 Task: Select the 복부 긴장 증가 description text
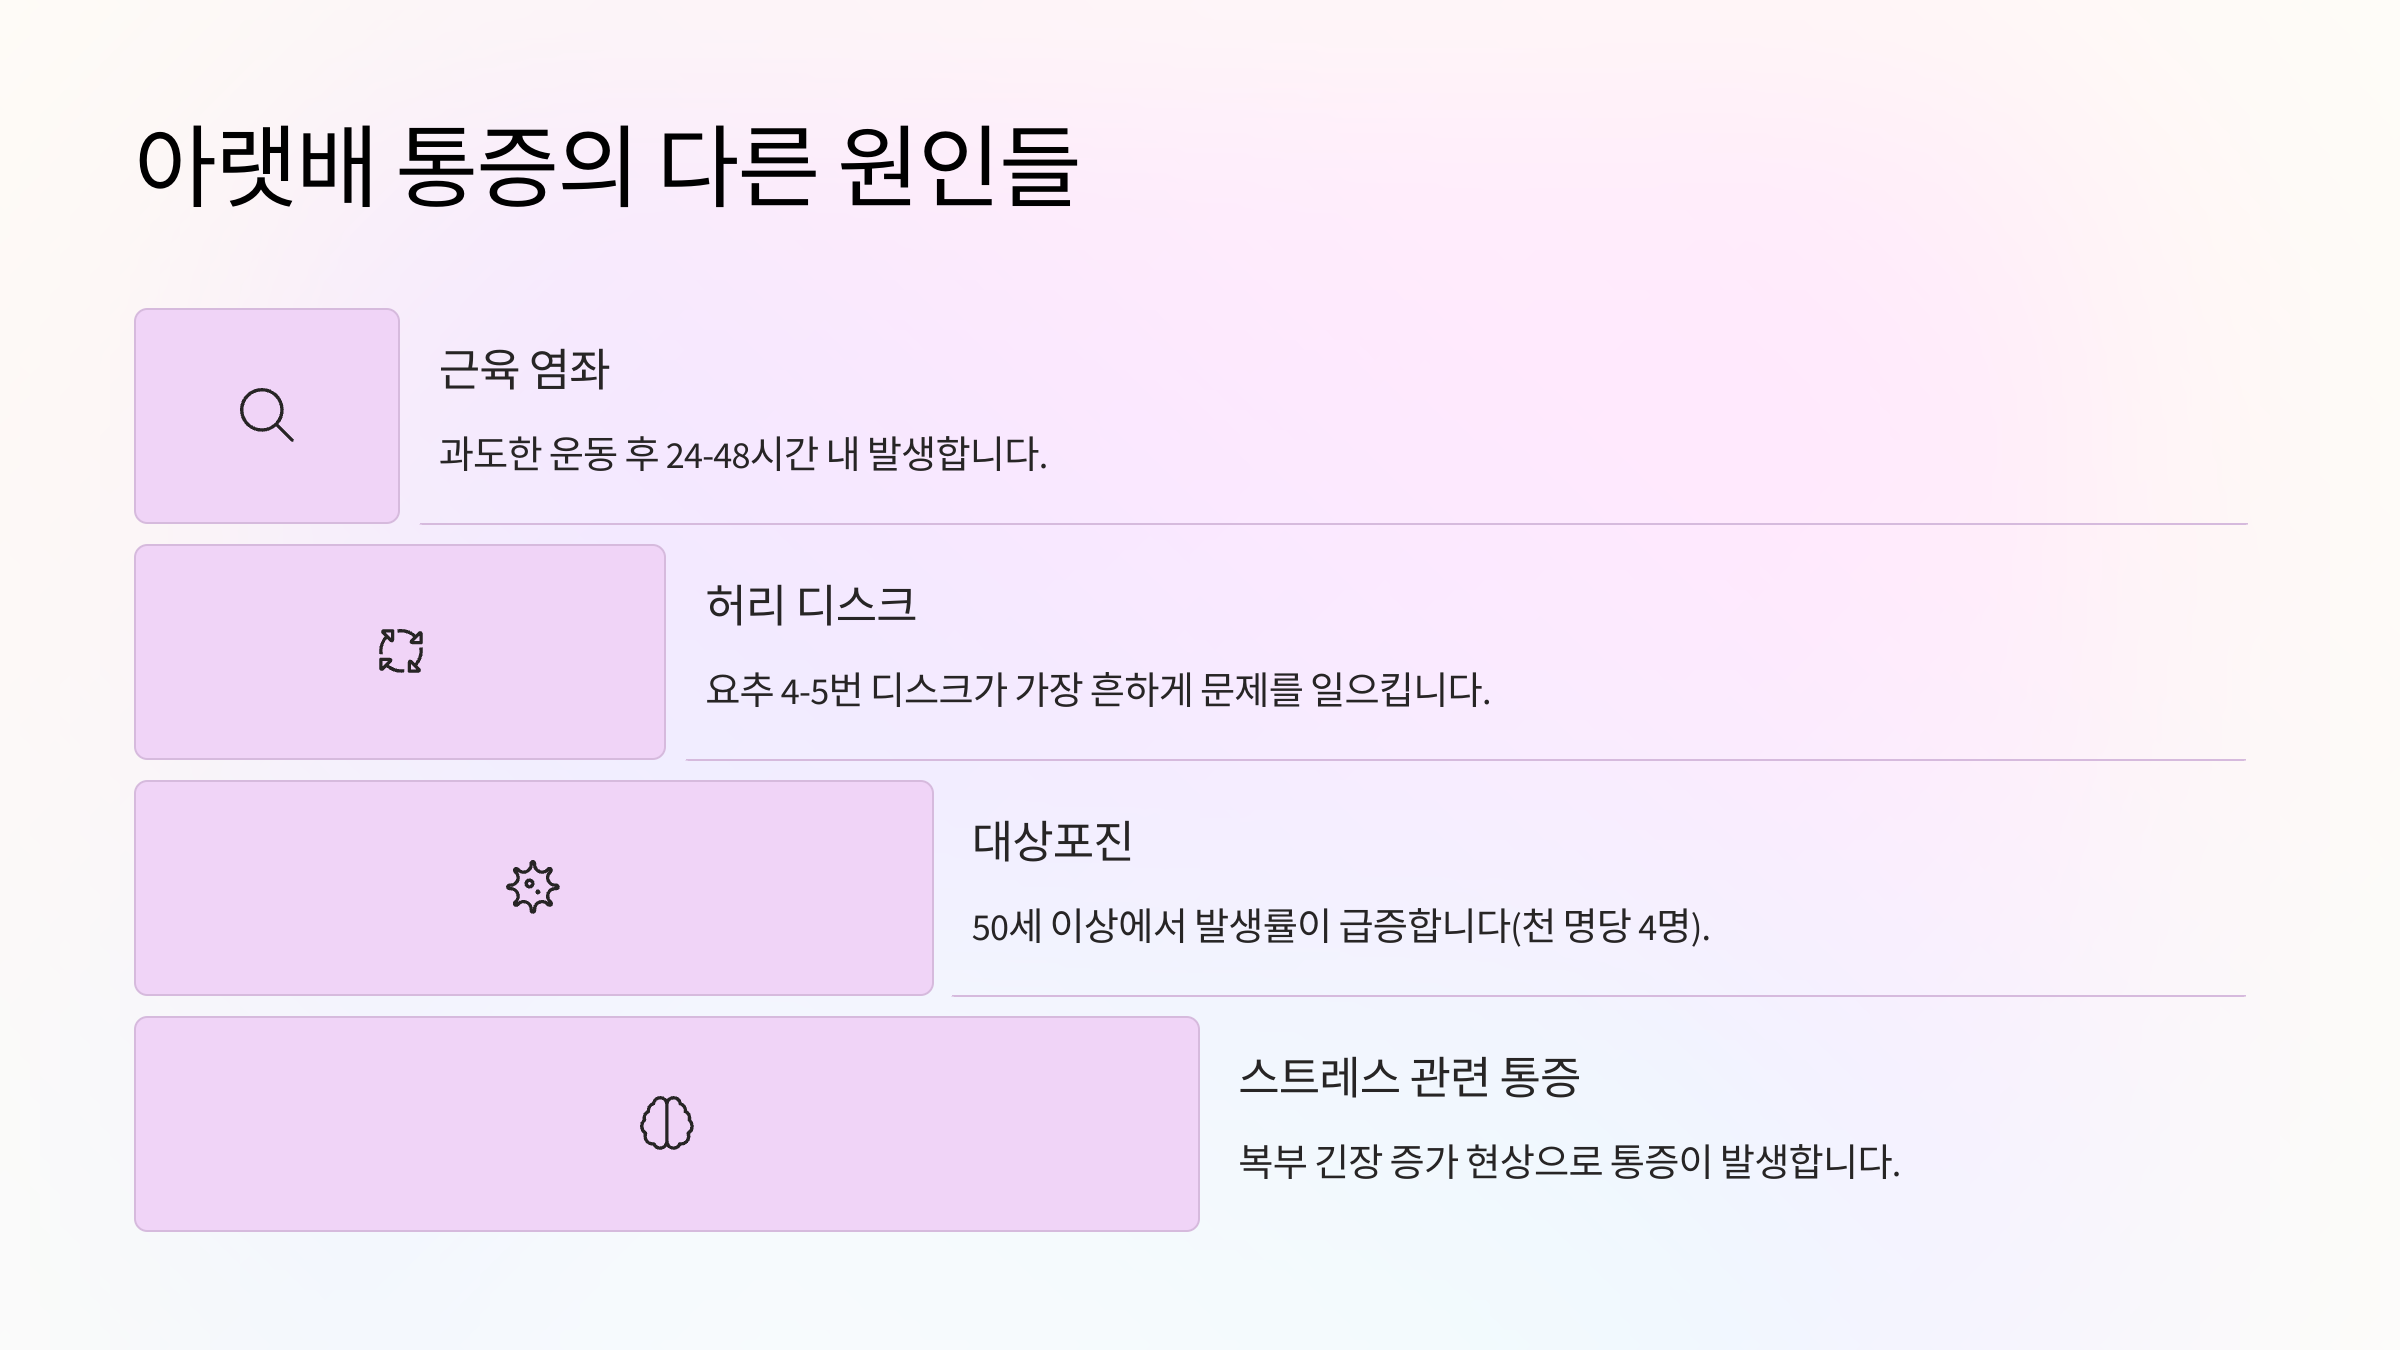click(1569, 1162)
